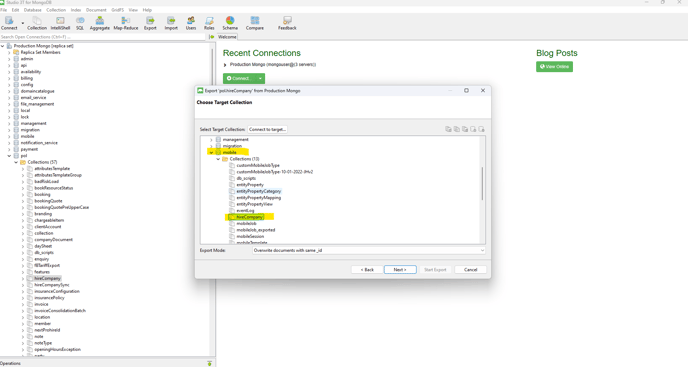The width and height of the screenshot is (688, 367).
Task: Open the green Connect button's dropdown arrow
Action: pyautogui.click(x=260, y=79)
